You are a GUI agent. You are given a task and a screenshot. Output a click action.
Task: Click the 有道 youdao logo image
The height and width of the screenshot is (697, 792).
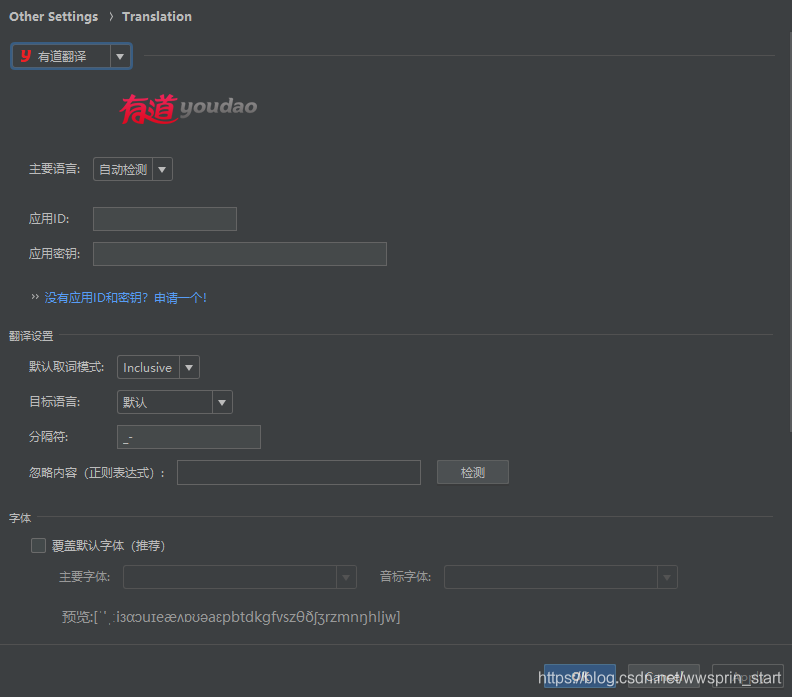(188, 108)
